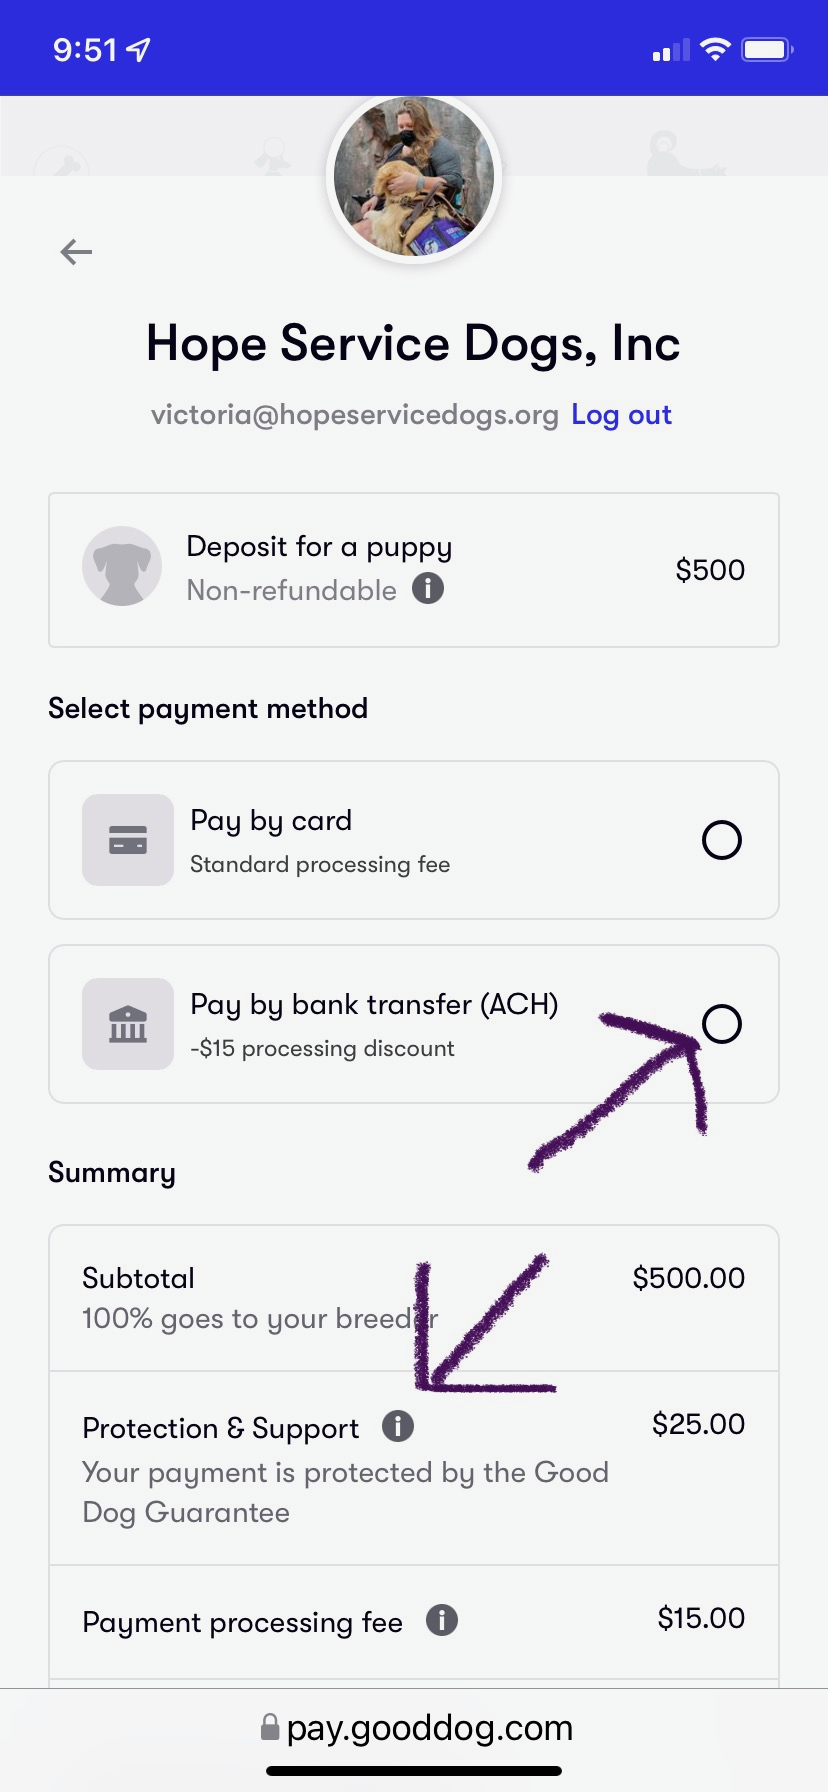Tap the battery status icon

point(767,49)
